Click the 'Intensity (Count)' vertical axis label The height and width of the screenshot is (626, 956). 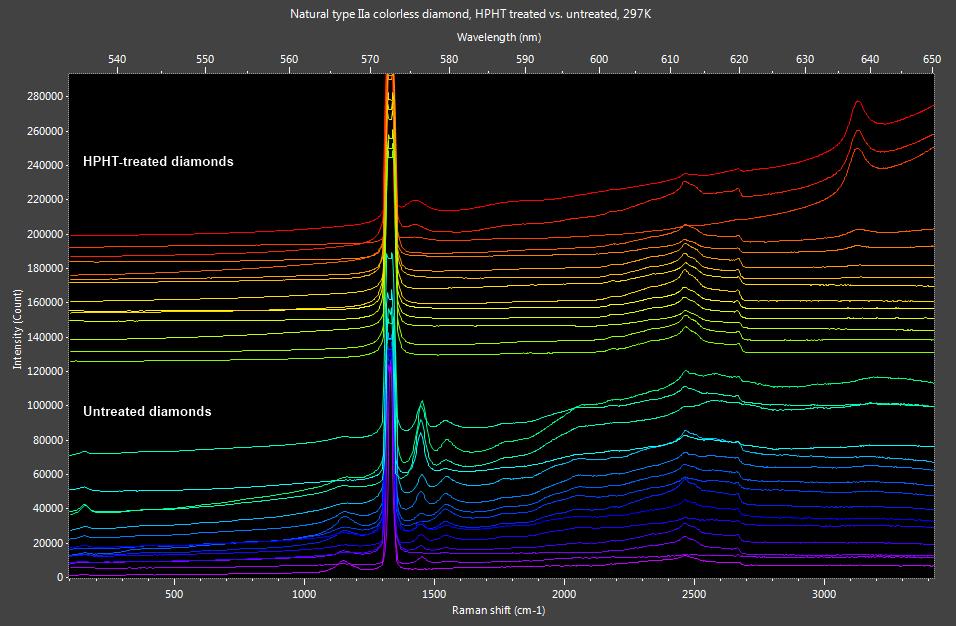(17, 329)
